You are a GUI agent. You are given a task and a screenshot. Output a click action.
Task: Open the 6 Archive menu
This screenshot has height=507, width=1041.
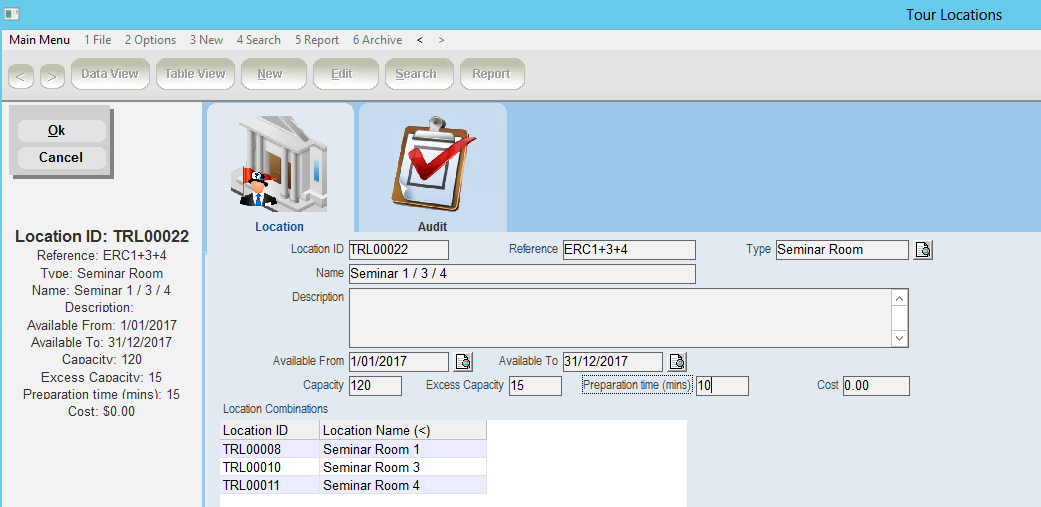coord(377,40)
